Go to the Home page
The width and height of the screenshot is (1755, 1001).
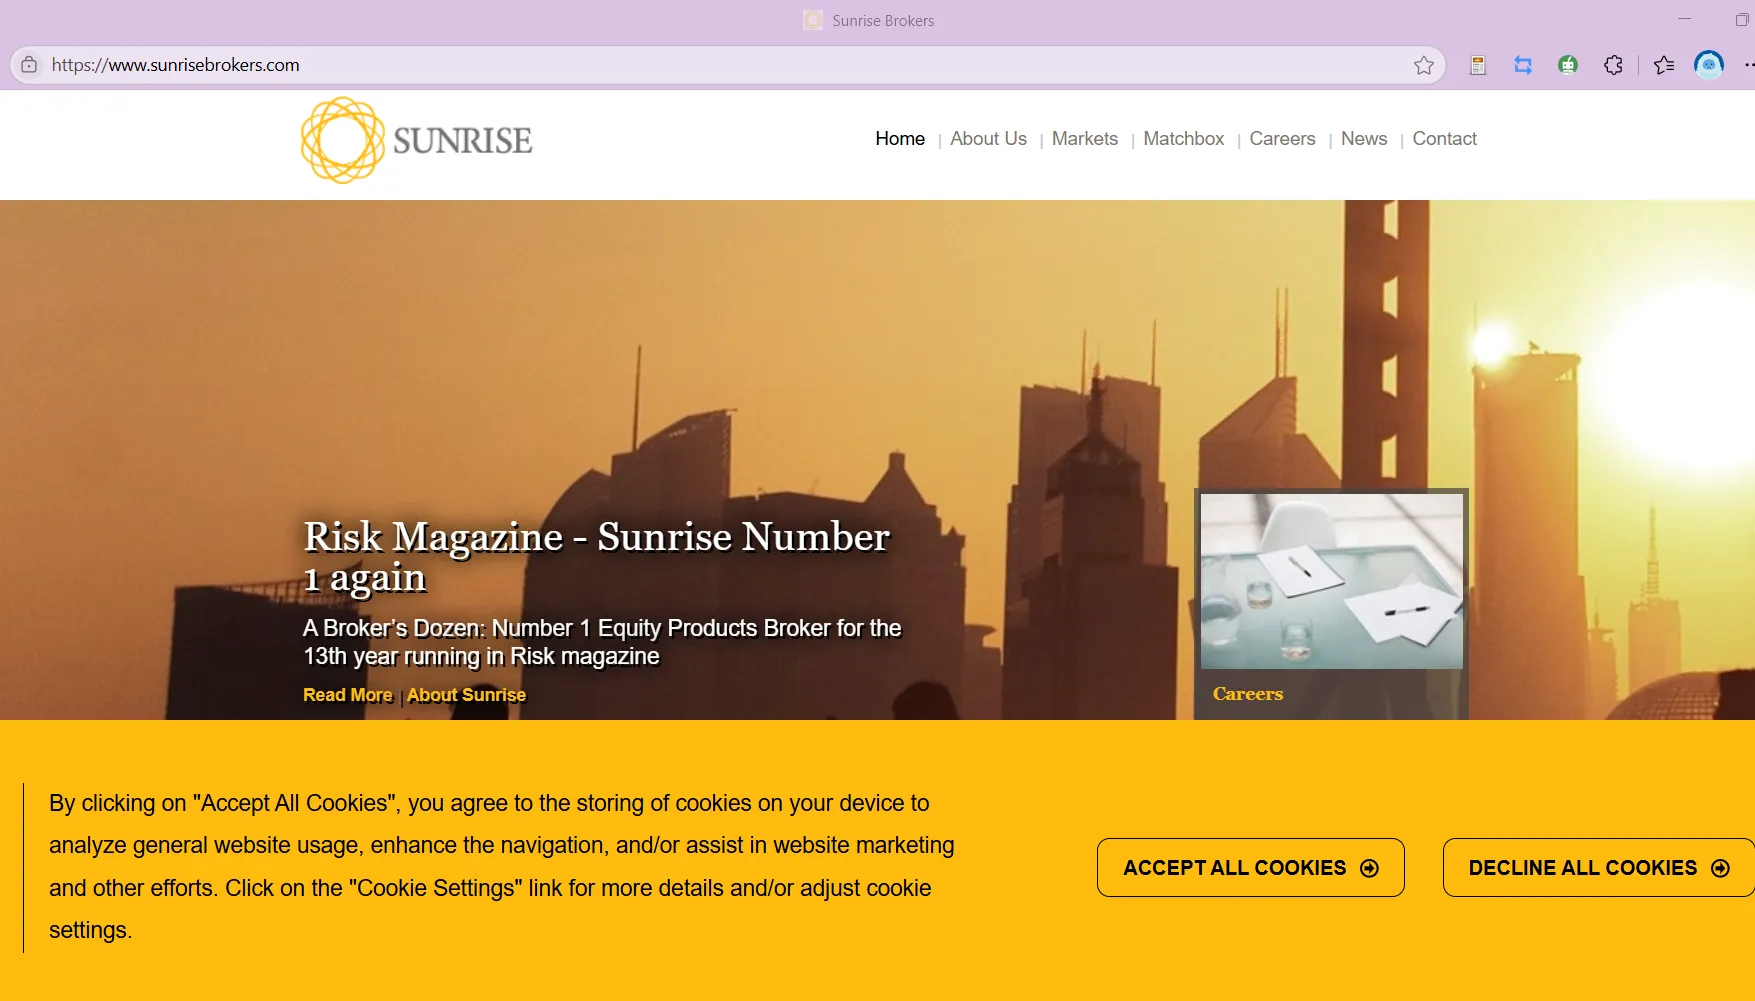pyautogui.click(x=900, y=139)
